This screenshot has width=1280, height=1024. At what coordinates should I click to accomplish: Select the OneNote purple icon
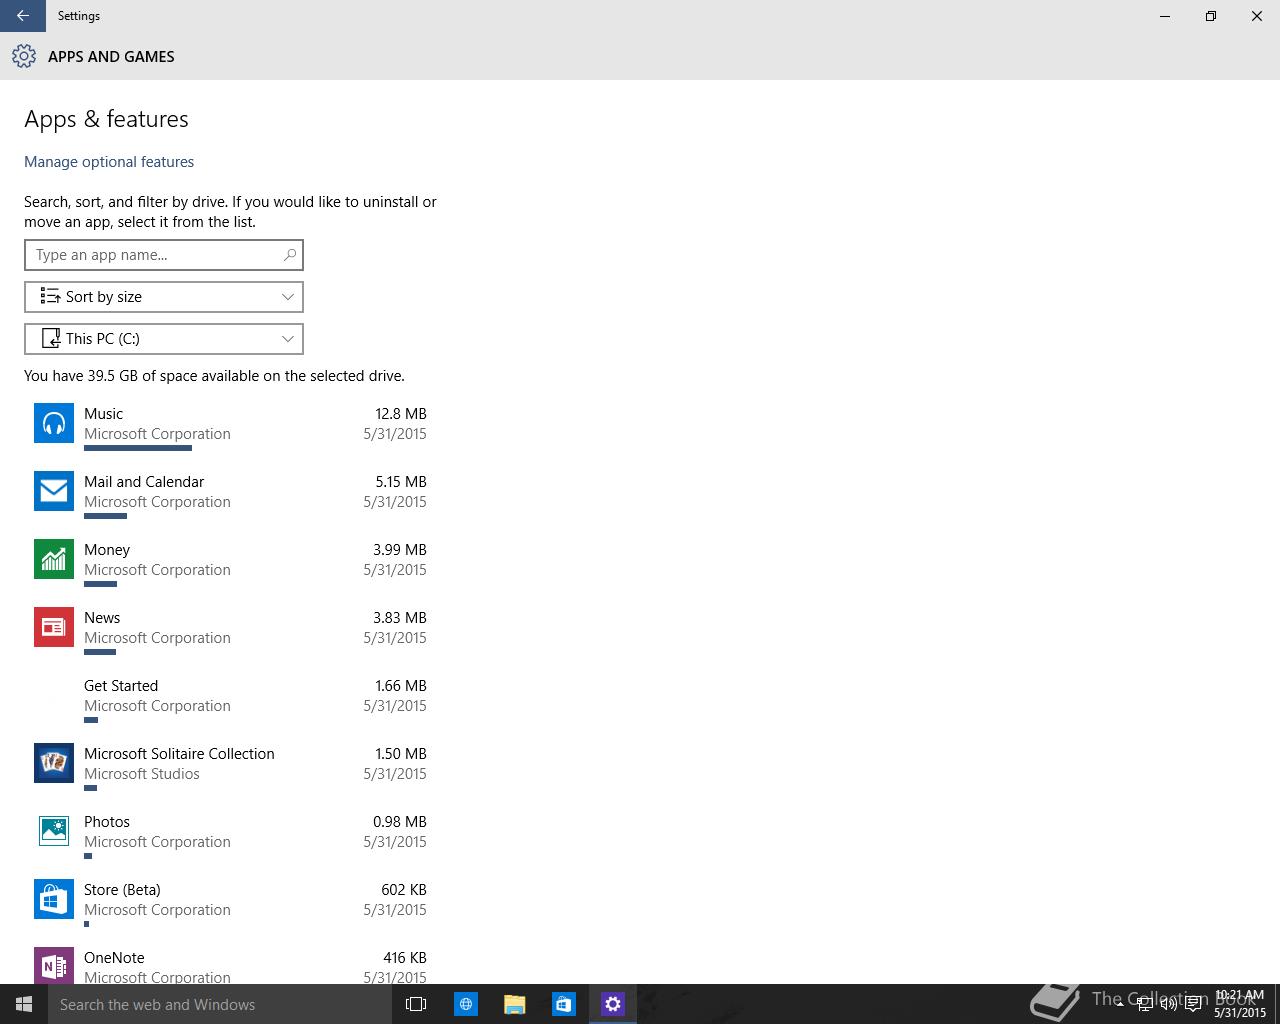[x=54, y=965]
